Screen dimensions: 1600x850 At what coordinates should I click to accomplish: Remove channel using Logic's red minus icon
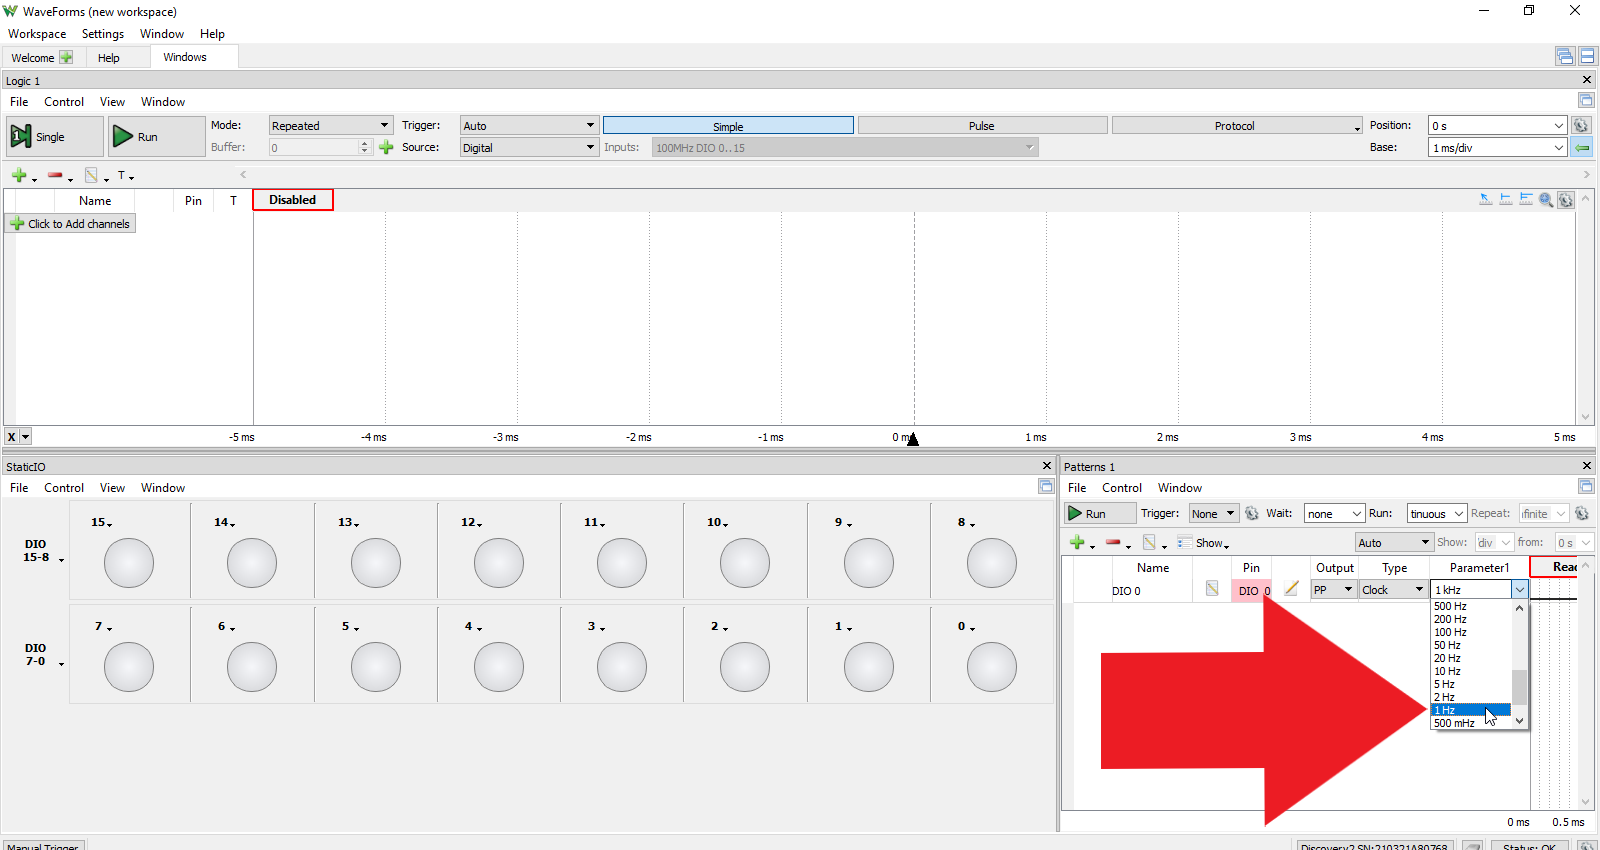[55, 176]
